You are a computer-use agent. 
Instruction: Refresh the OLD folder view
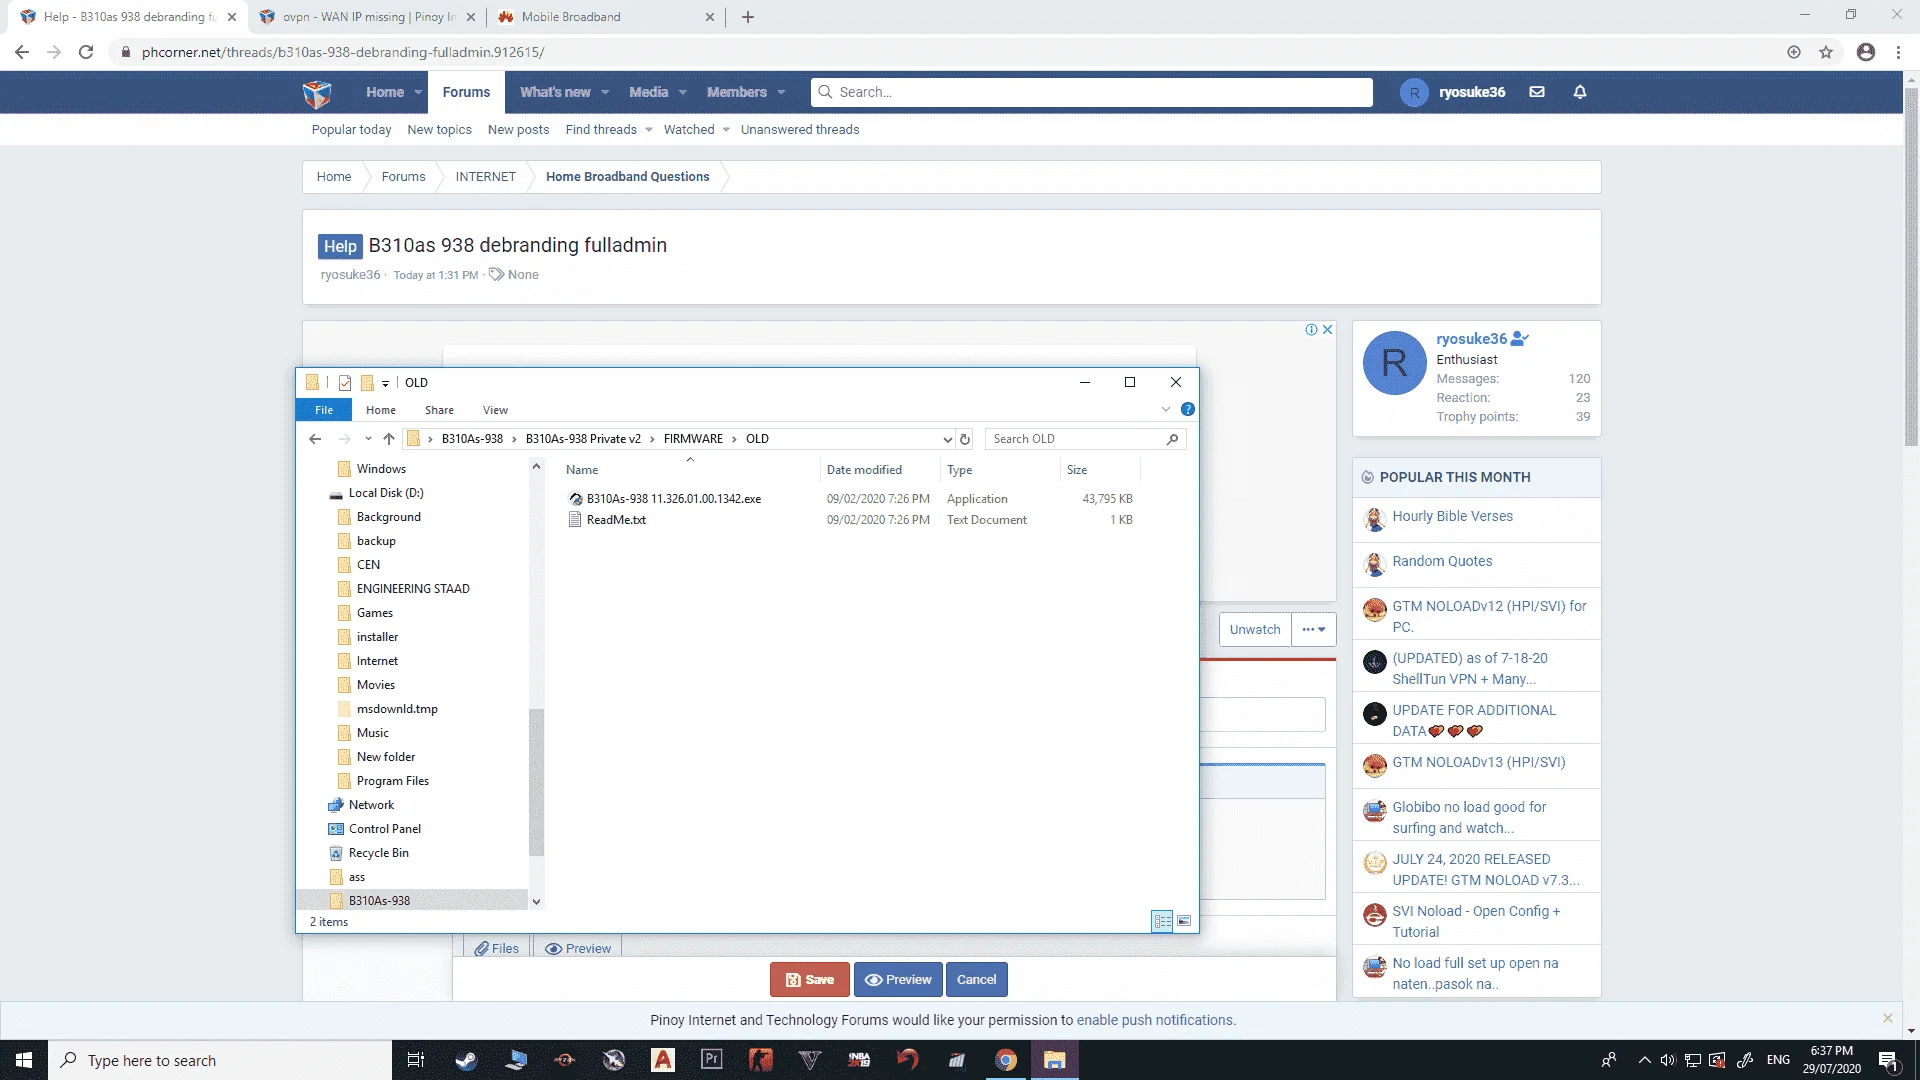pos(965,439)
